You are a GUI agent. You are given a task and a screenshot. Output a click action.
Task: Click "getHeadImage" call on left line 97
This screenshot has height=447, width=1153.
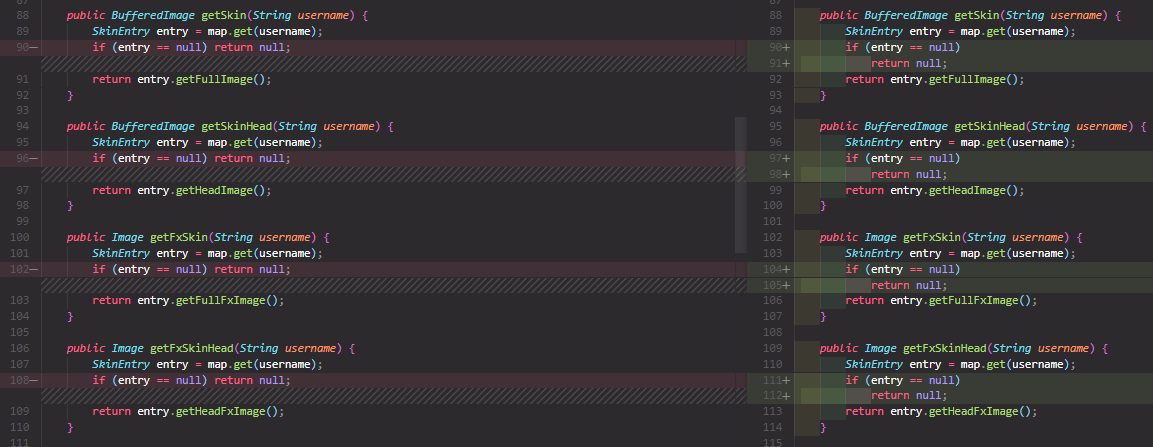(214, 190)
